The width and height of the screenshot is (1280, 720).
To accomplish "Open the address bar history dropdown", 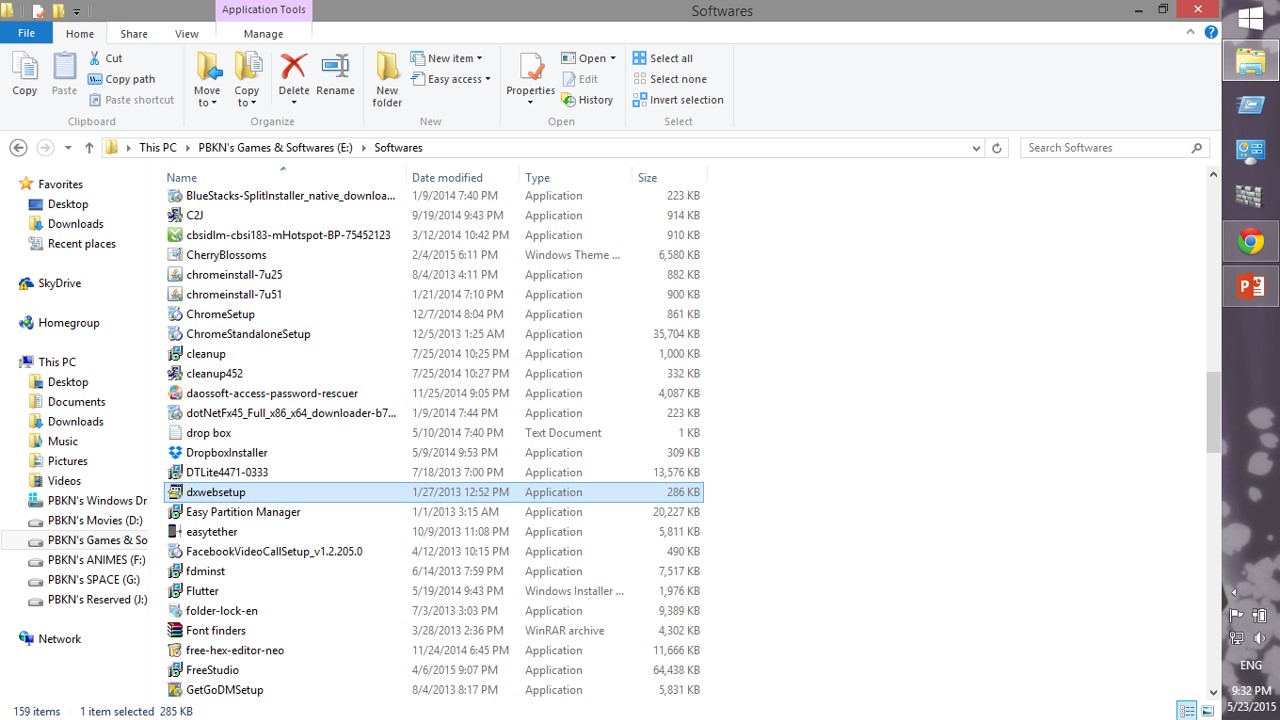I will [x=976, y=148].
